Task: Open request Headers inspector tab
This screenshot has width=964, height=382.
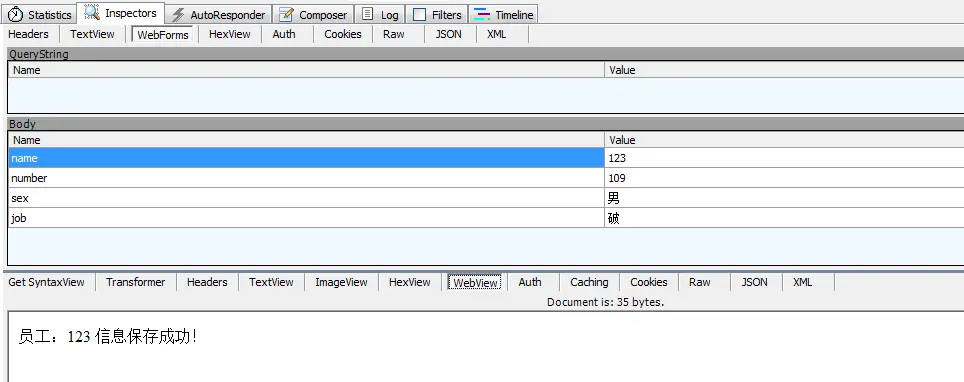Action: (x=28, y=34)
